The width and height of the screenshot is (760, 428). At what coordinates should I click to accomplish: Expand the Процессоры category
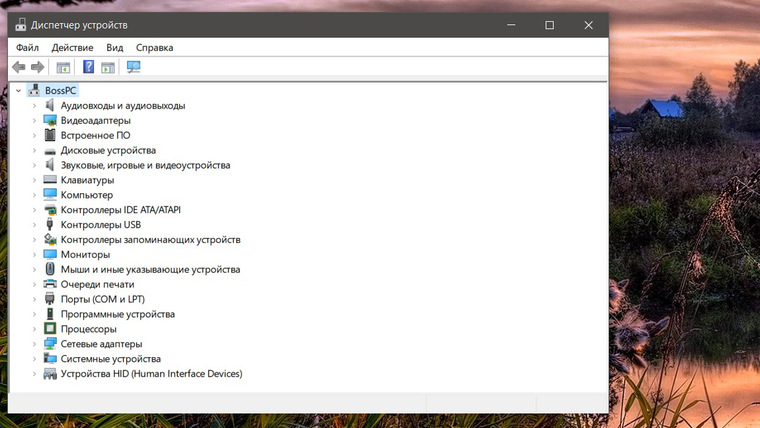pyautogui.click(x=34, y=329)
